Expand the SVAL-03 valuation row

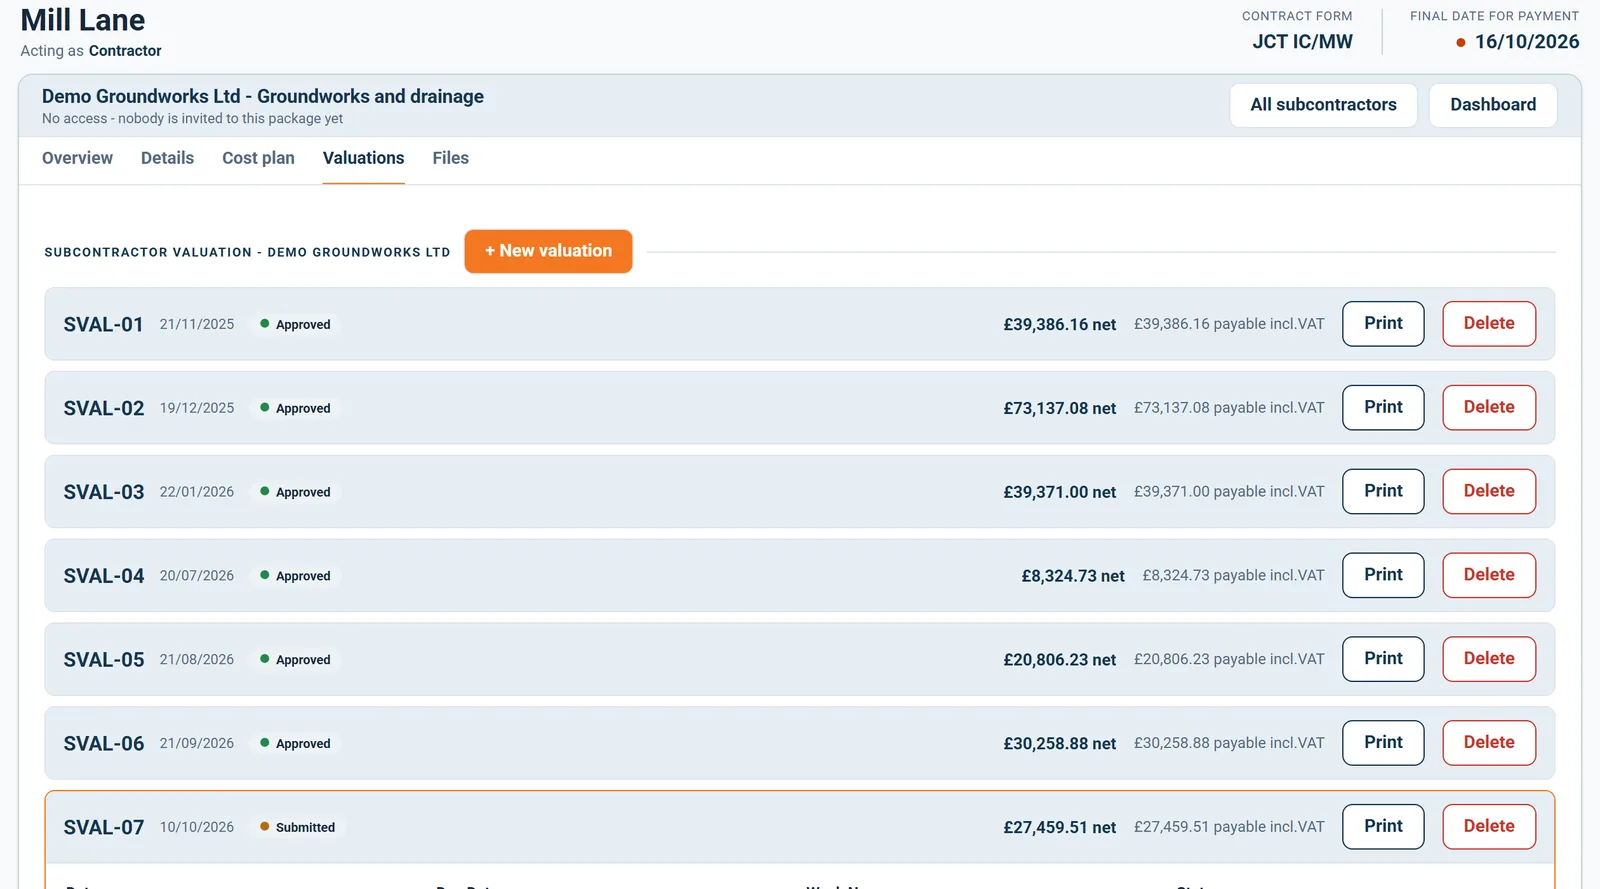pos(799,492)
